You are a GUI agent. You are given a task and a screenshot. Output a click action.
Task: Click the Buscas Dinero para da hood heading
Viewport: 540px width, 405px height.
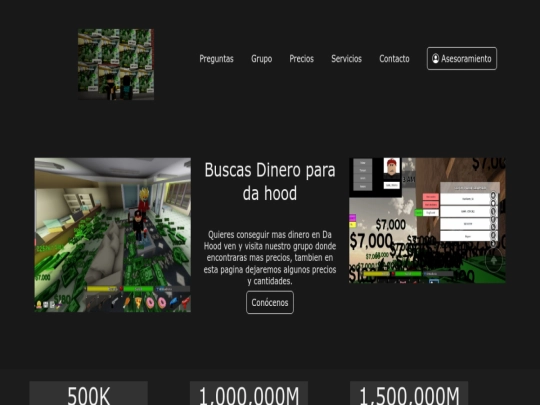point(270,181)
